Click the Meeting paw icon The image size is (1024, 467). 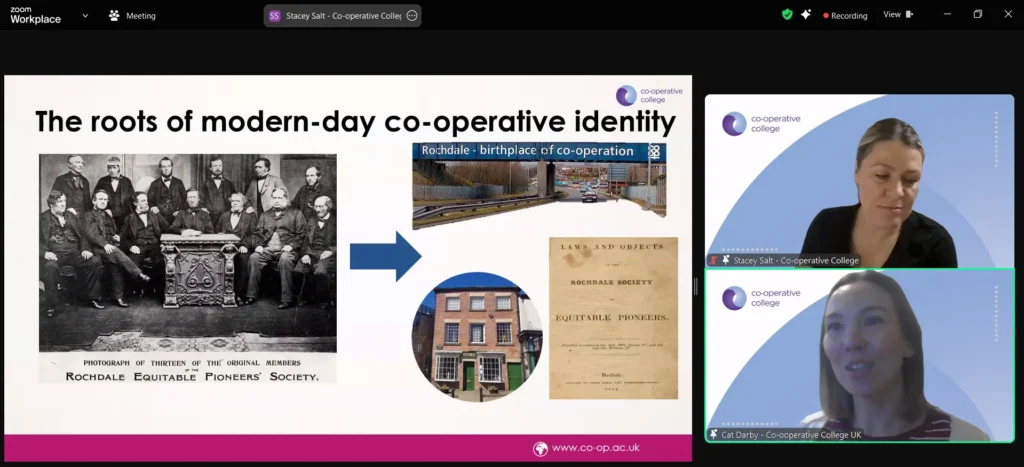point(114,16)
